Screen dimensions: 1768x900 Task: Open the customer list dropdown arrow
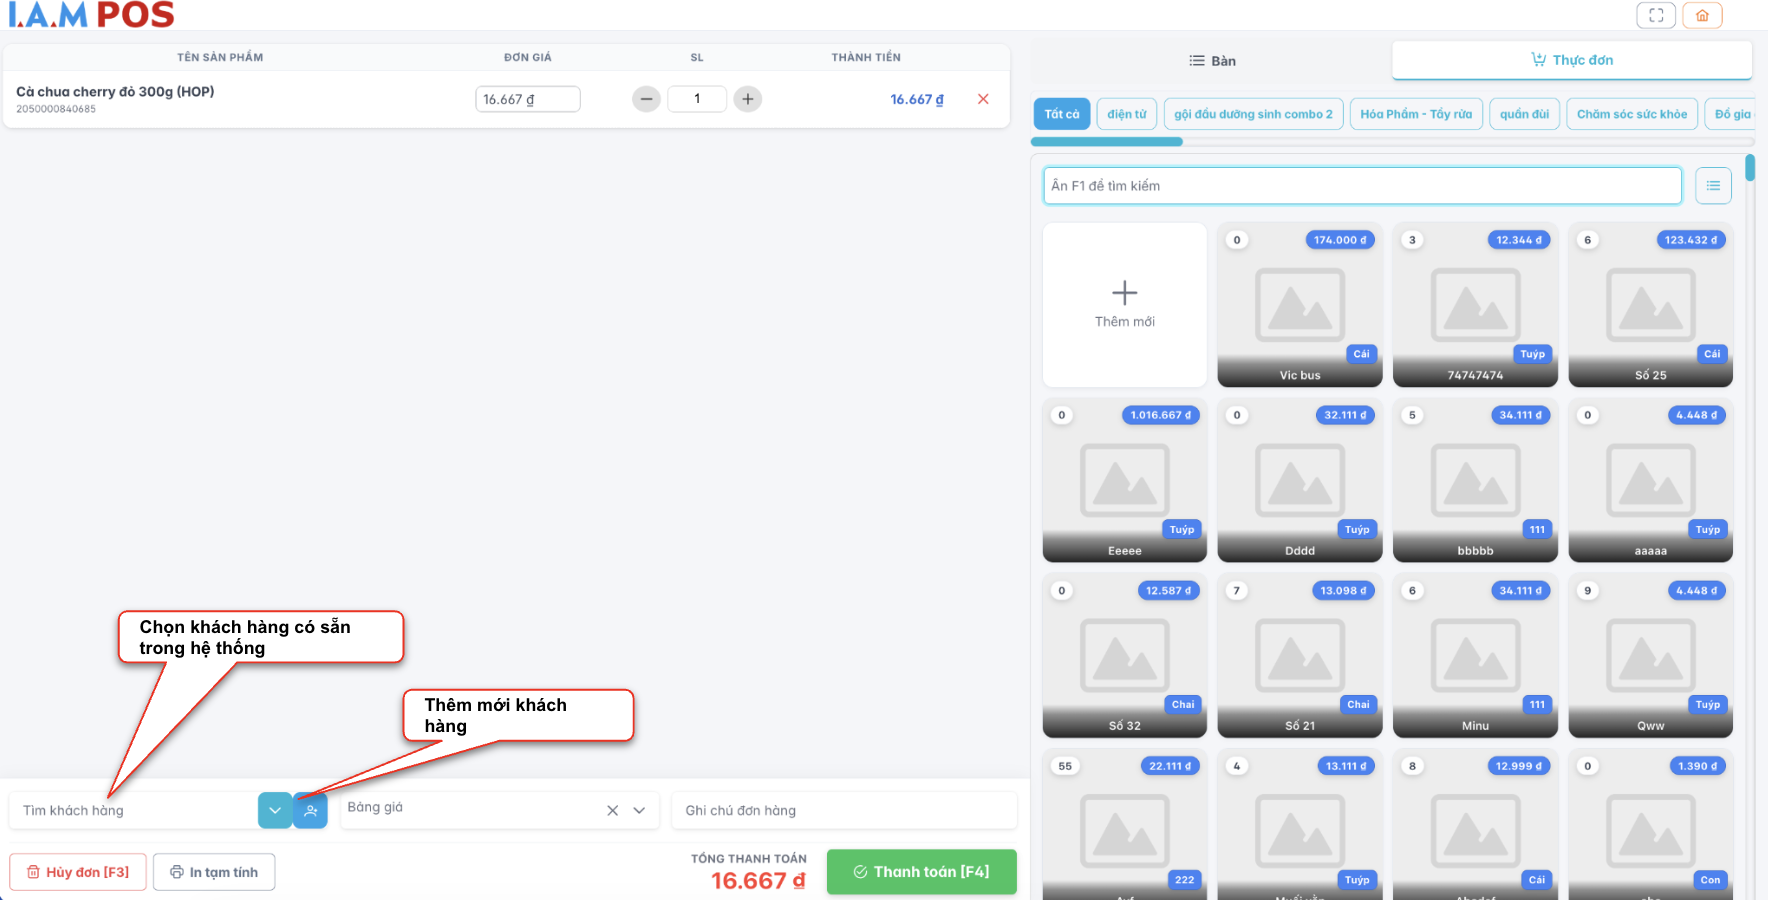(x=275, y=811)
